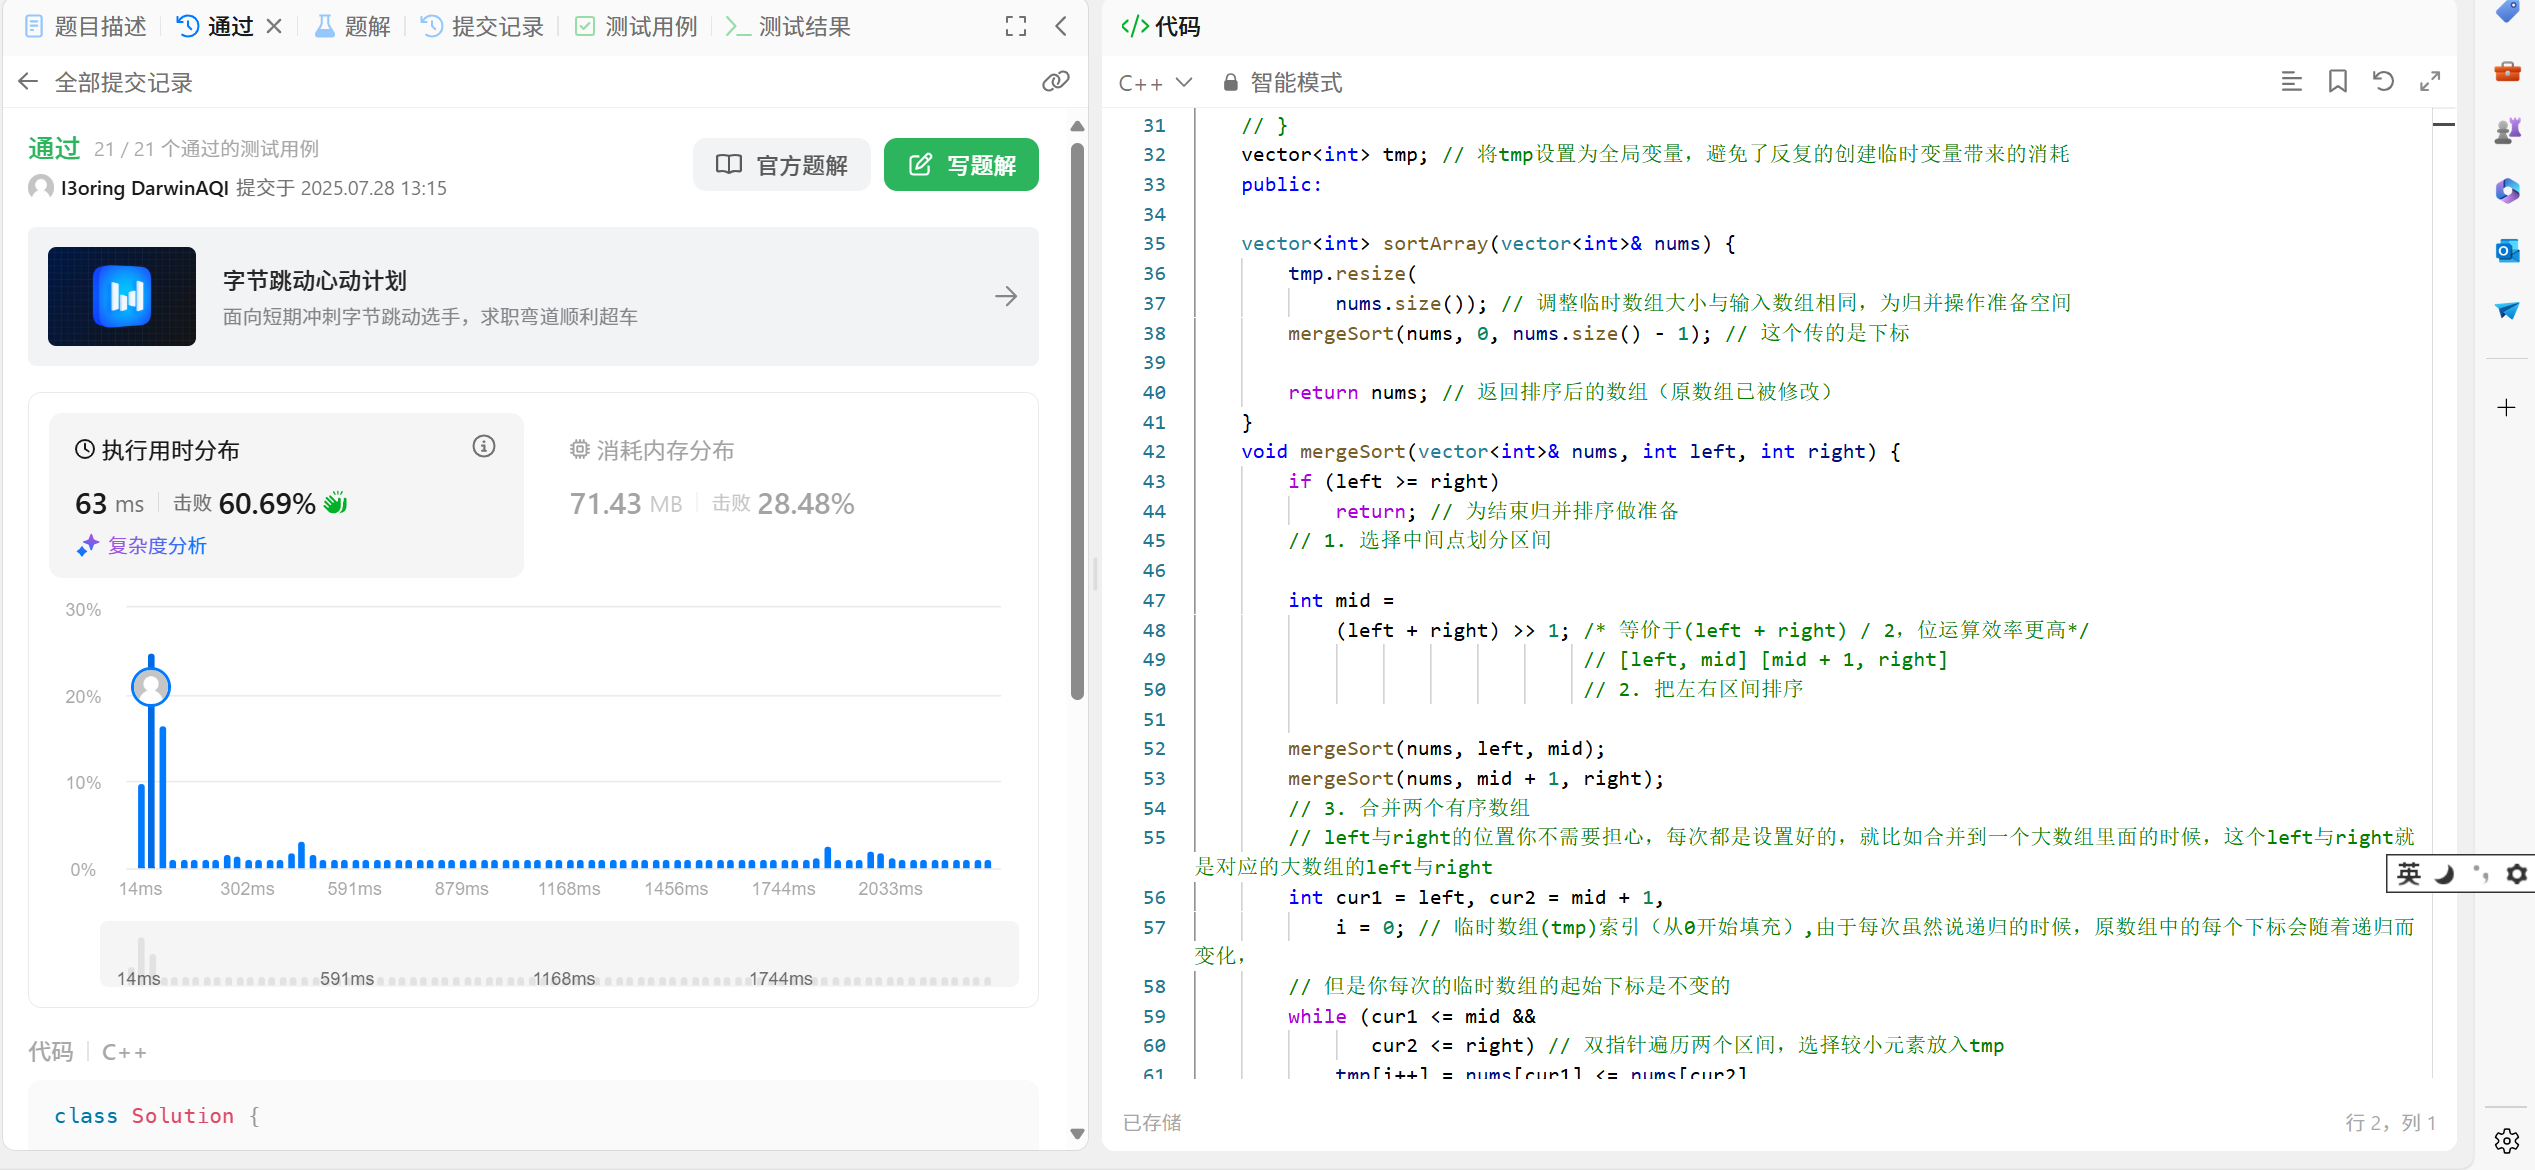Switch to the 测试结果 tab

click(x=789, y=27)
